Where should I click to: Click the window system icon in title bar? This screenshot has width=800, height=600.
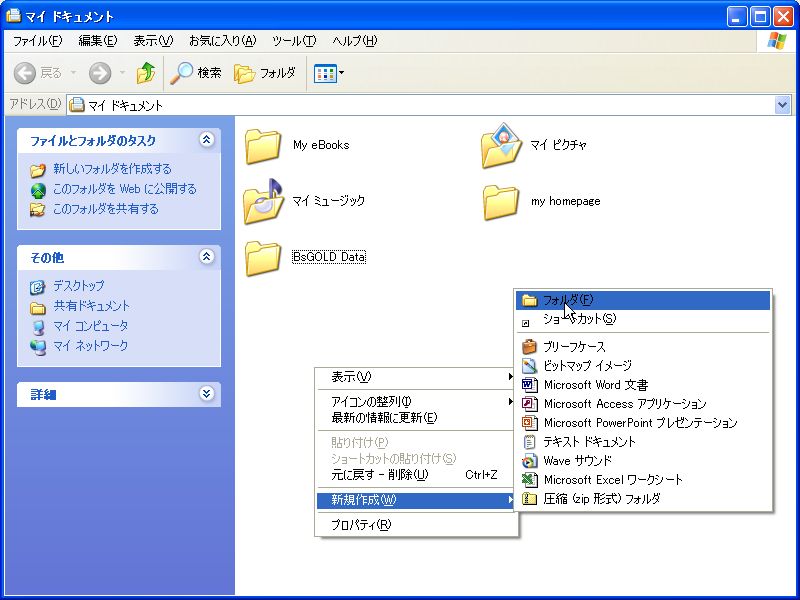click(13, 15)
